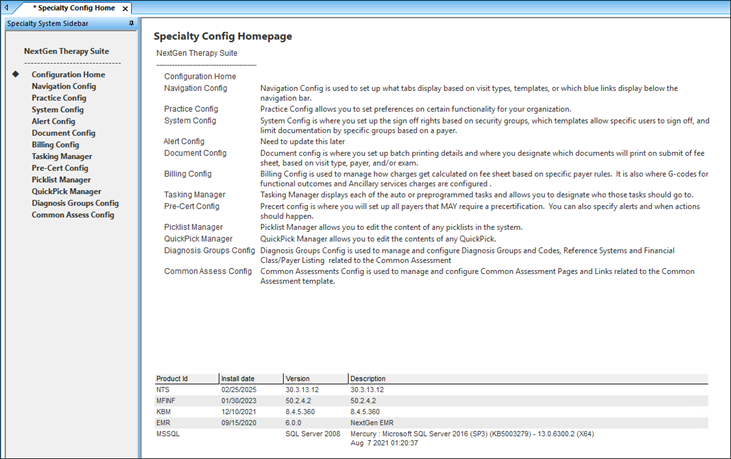731x459 pixels.
Task: Click Billing Config on the homepage list
Action: [x=187, y=174]
